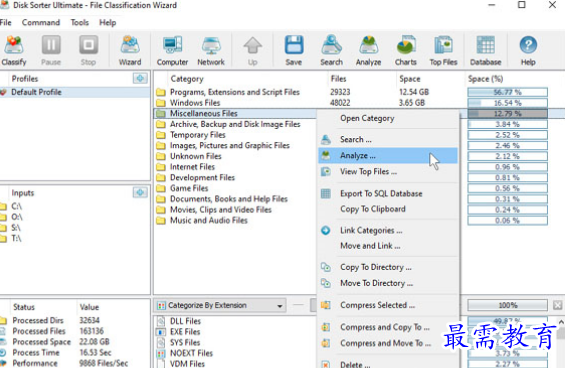Choose Copy To Clipboard
This screenshot has height=368, width=565.
[388, 209]
